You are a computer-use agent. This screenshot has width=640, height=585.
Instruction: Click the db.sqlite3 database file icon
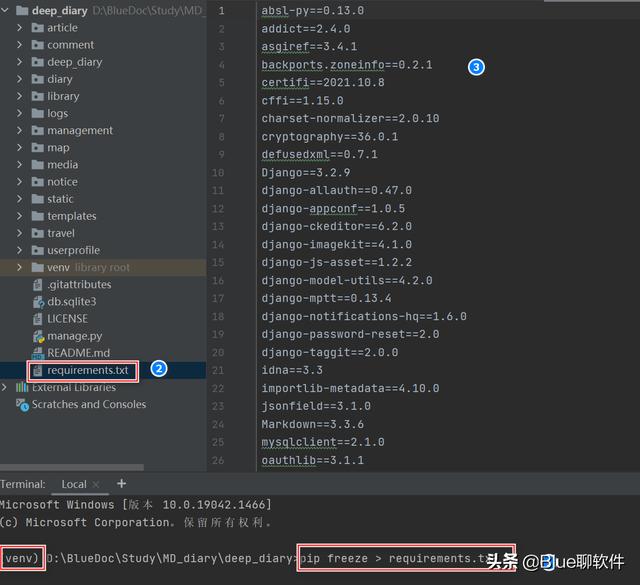pyautogui.click(x=38, y=302)
